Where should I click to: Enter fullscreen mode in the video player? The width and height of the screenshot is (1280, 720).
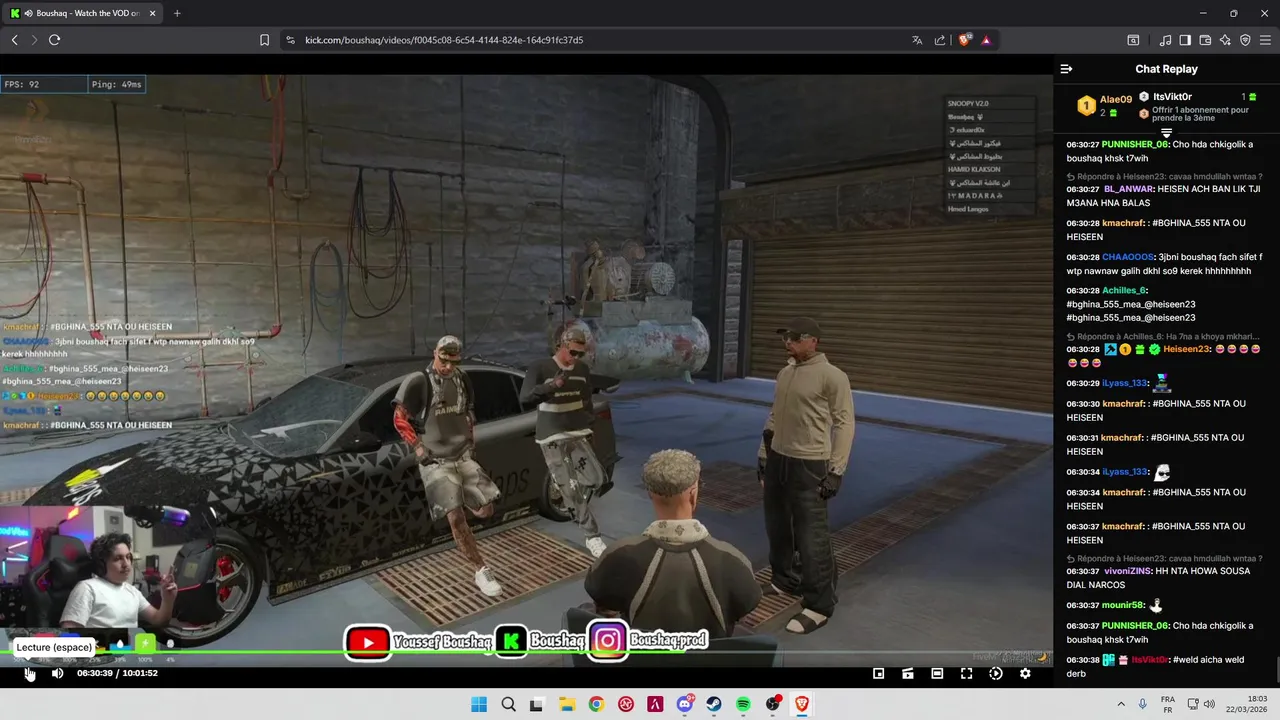[966, 673]
